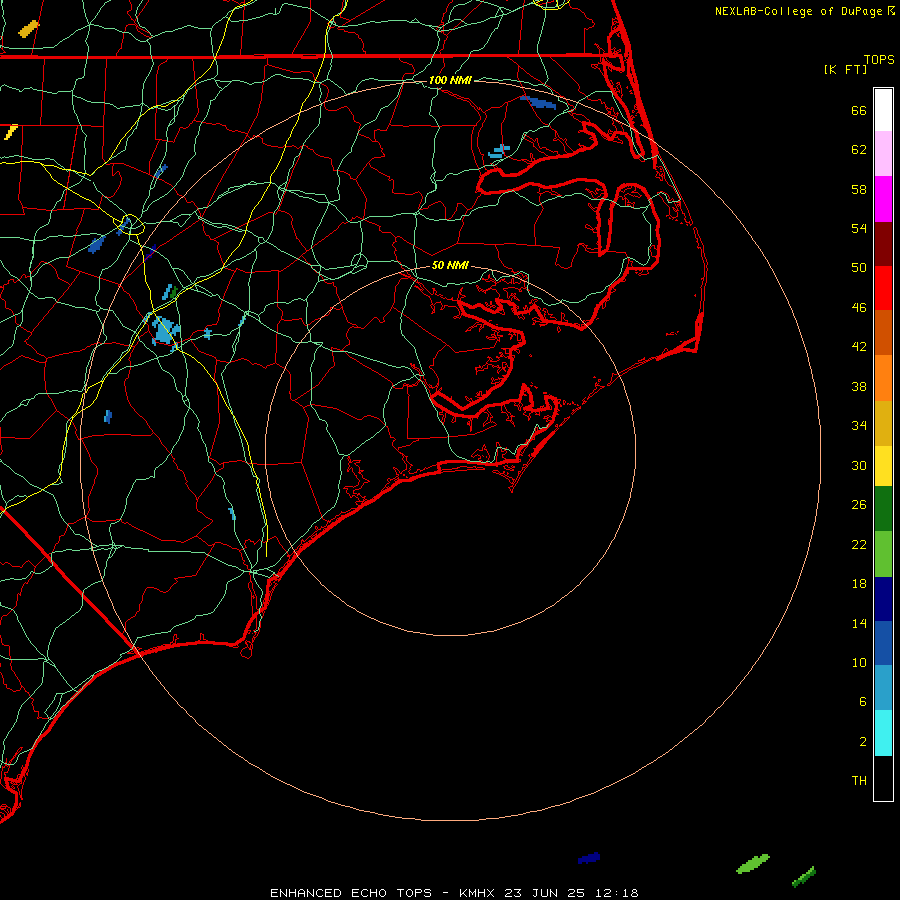Click the 42 legend value label

tap(859, 347)
